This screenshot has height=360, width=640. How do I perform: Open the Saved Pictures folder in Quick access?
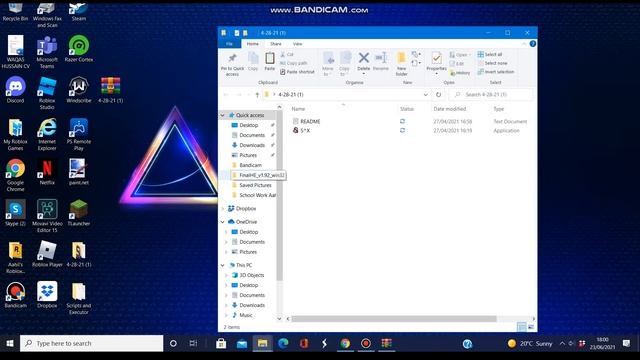click(251, 185)
